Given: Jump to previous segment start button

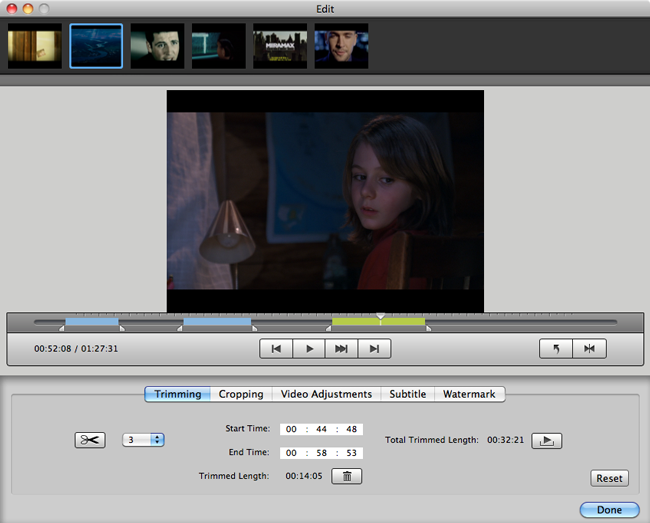Looking at the screenshot, I should [276, 349].
